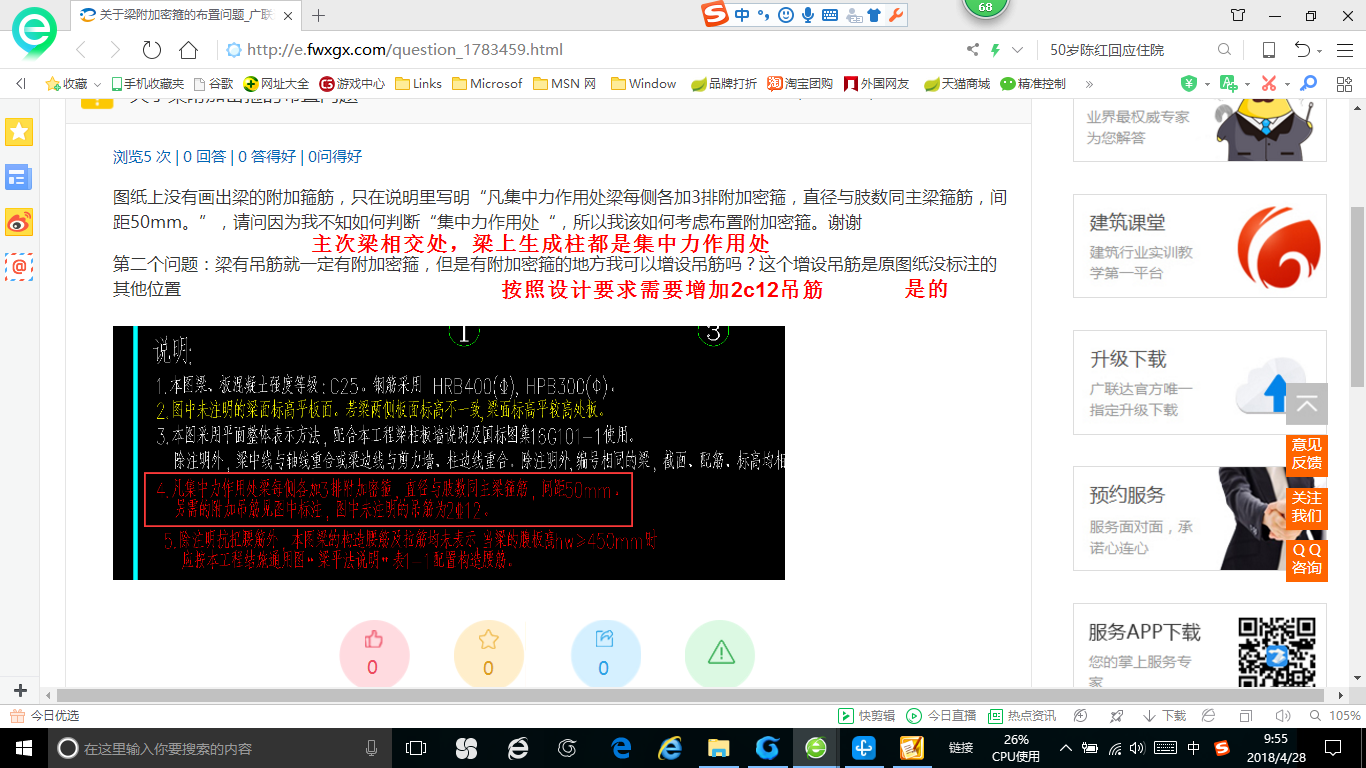Open the 谷歌 bookmark
Screen dimensions: 1366x768
pyautogui.click(x=213, y=84)
